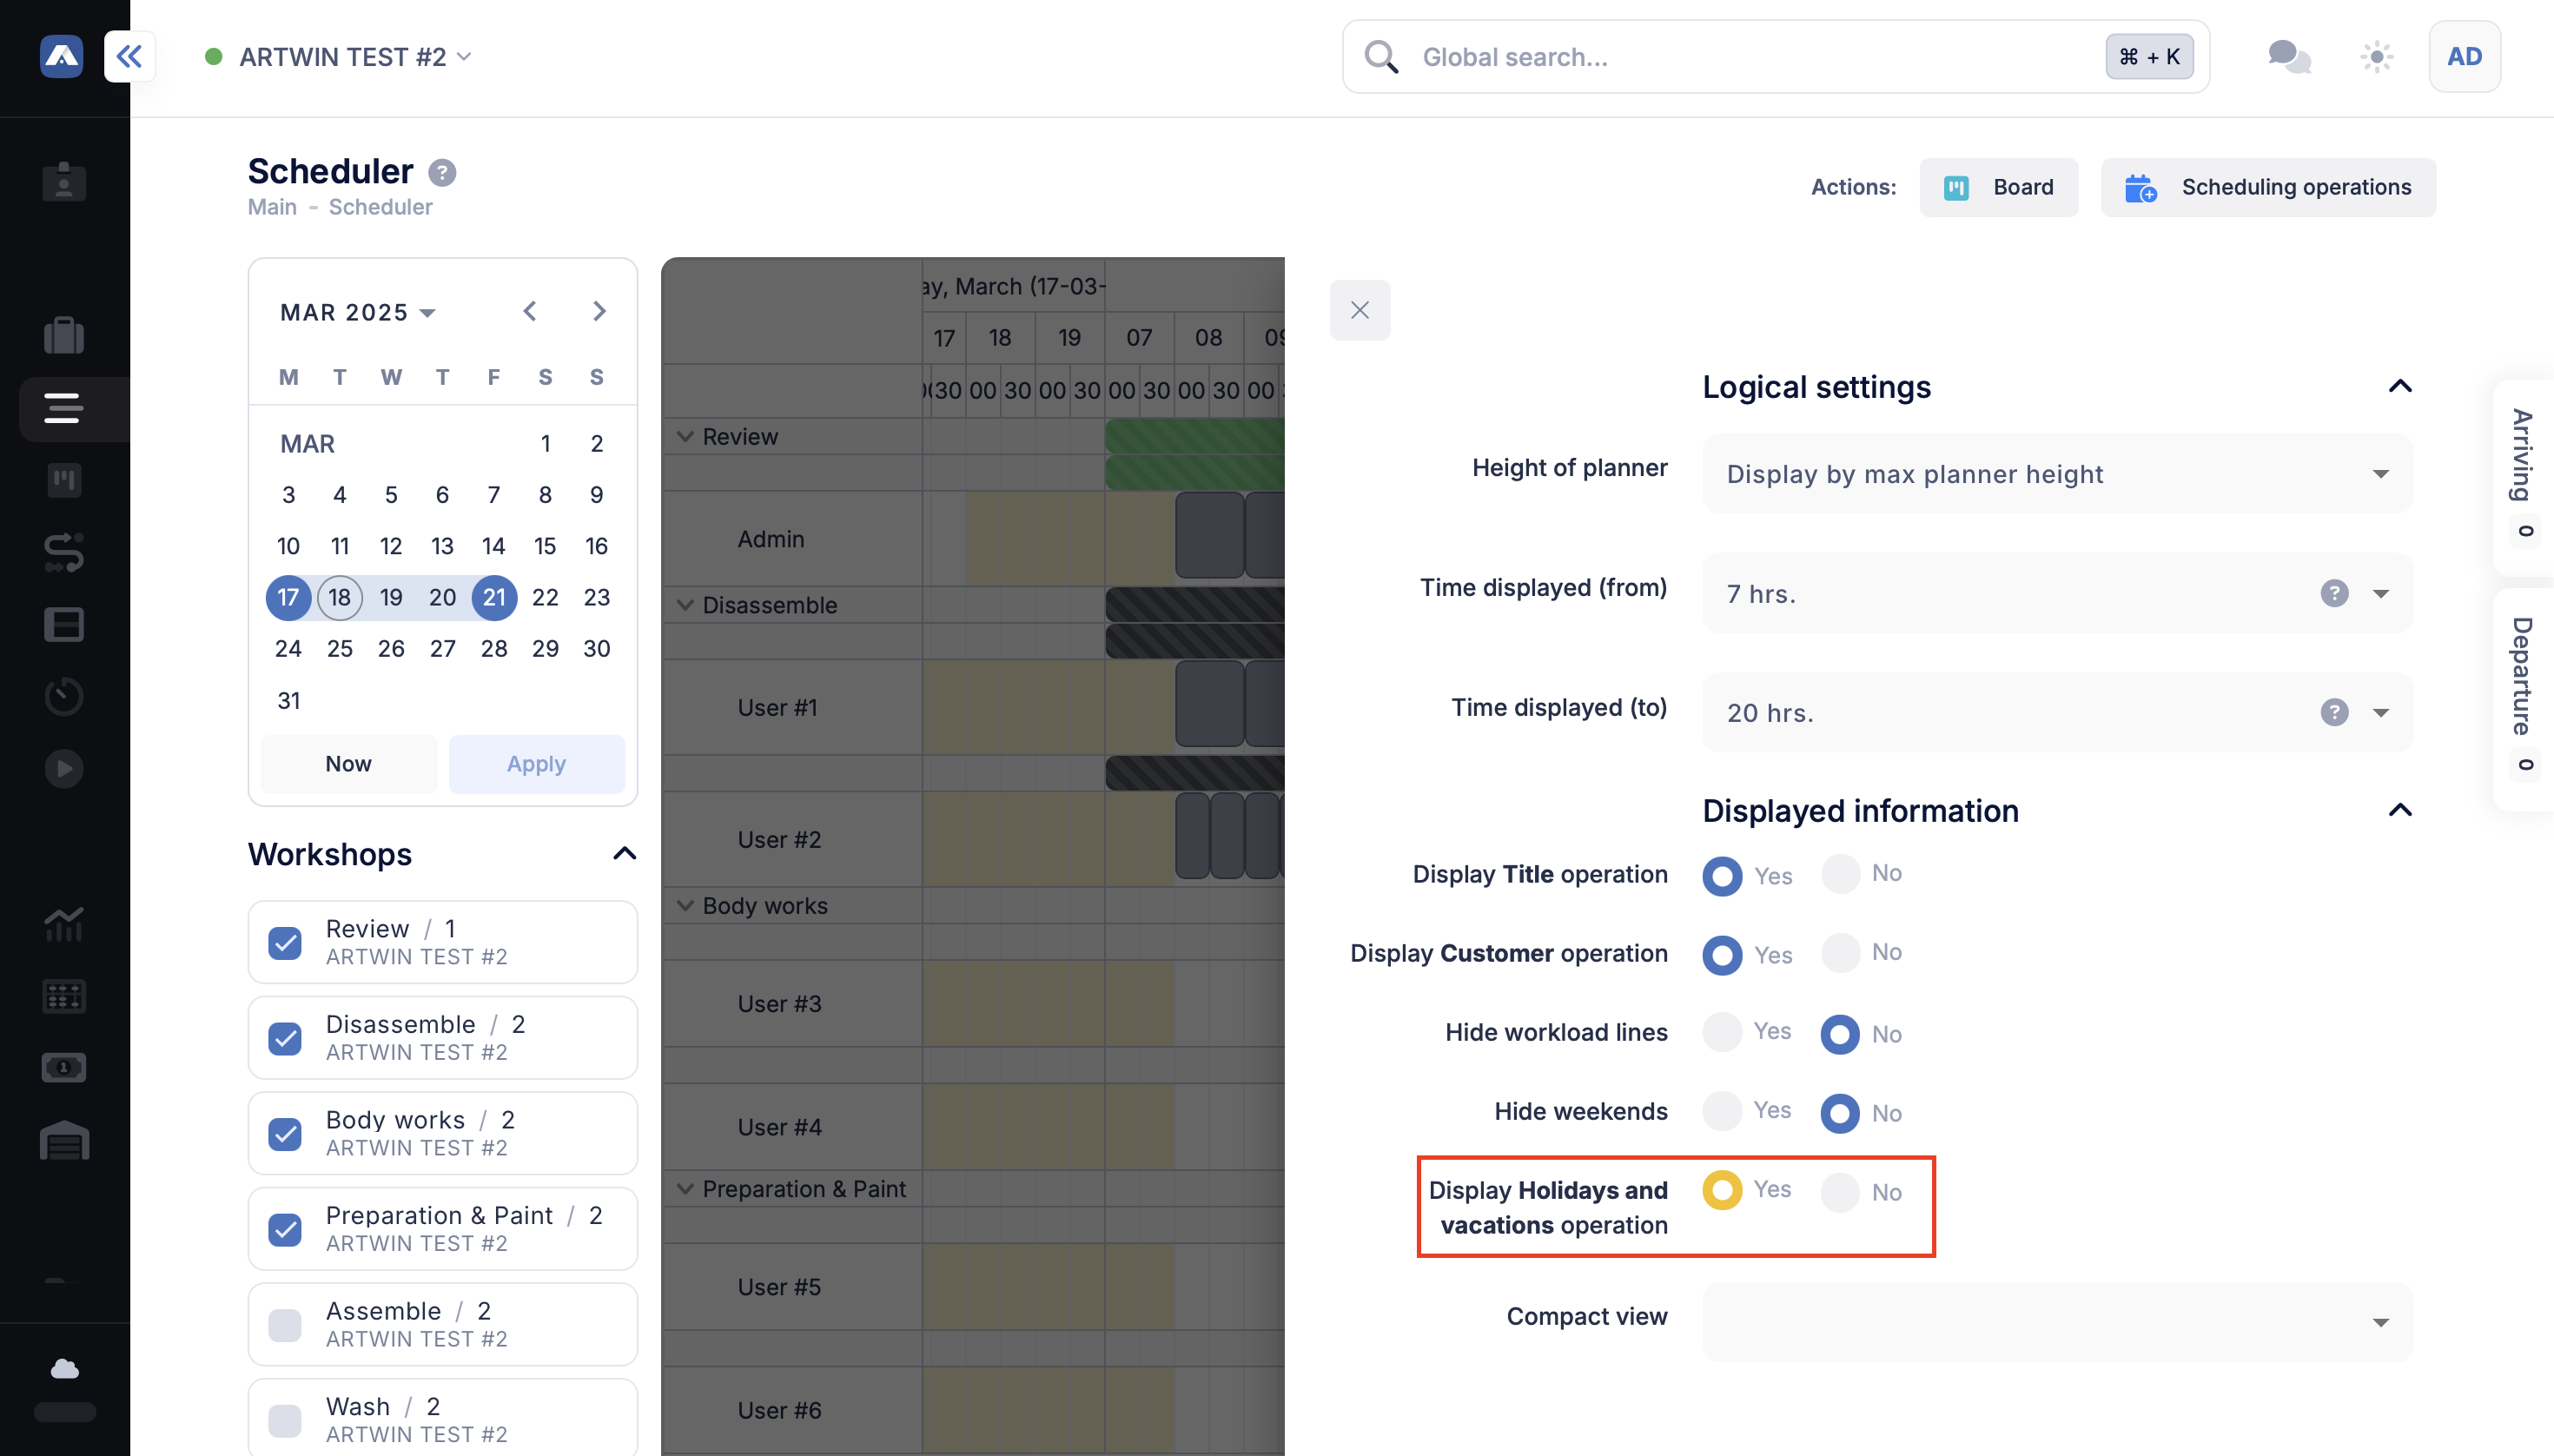This screenshot has height=1456, width=2554.
Task: Click the collapse sidebar double-chevron icon
Action: pos(130,56)
